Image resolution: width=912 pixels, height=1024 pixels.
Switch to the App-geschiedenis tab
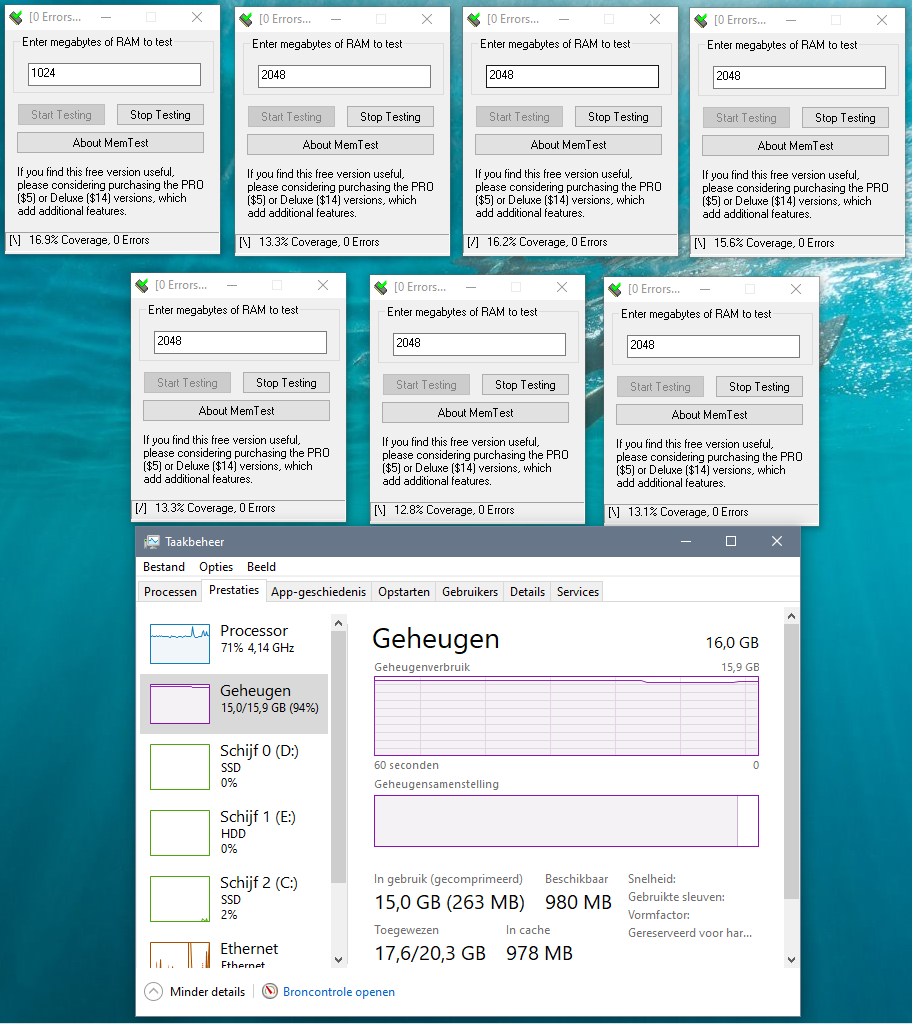click(x=318, y=592)
